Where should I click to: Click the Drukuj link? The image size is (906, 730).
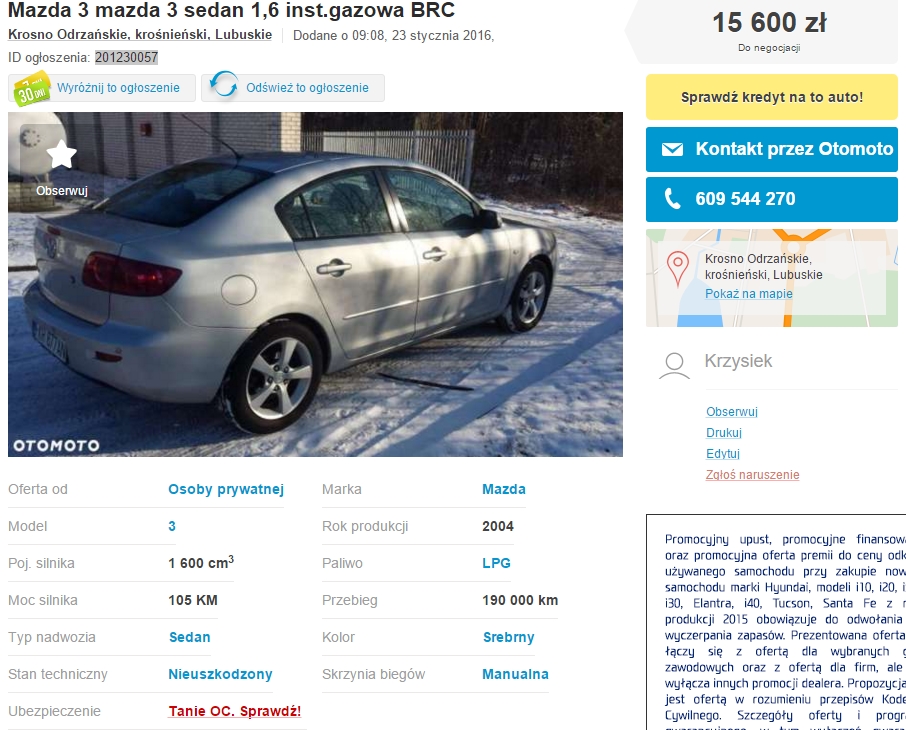click(723, 432)
